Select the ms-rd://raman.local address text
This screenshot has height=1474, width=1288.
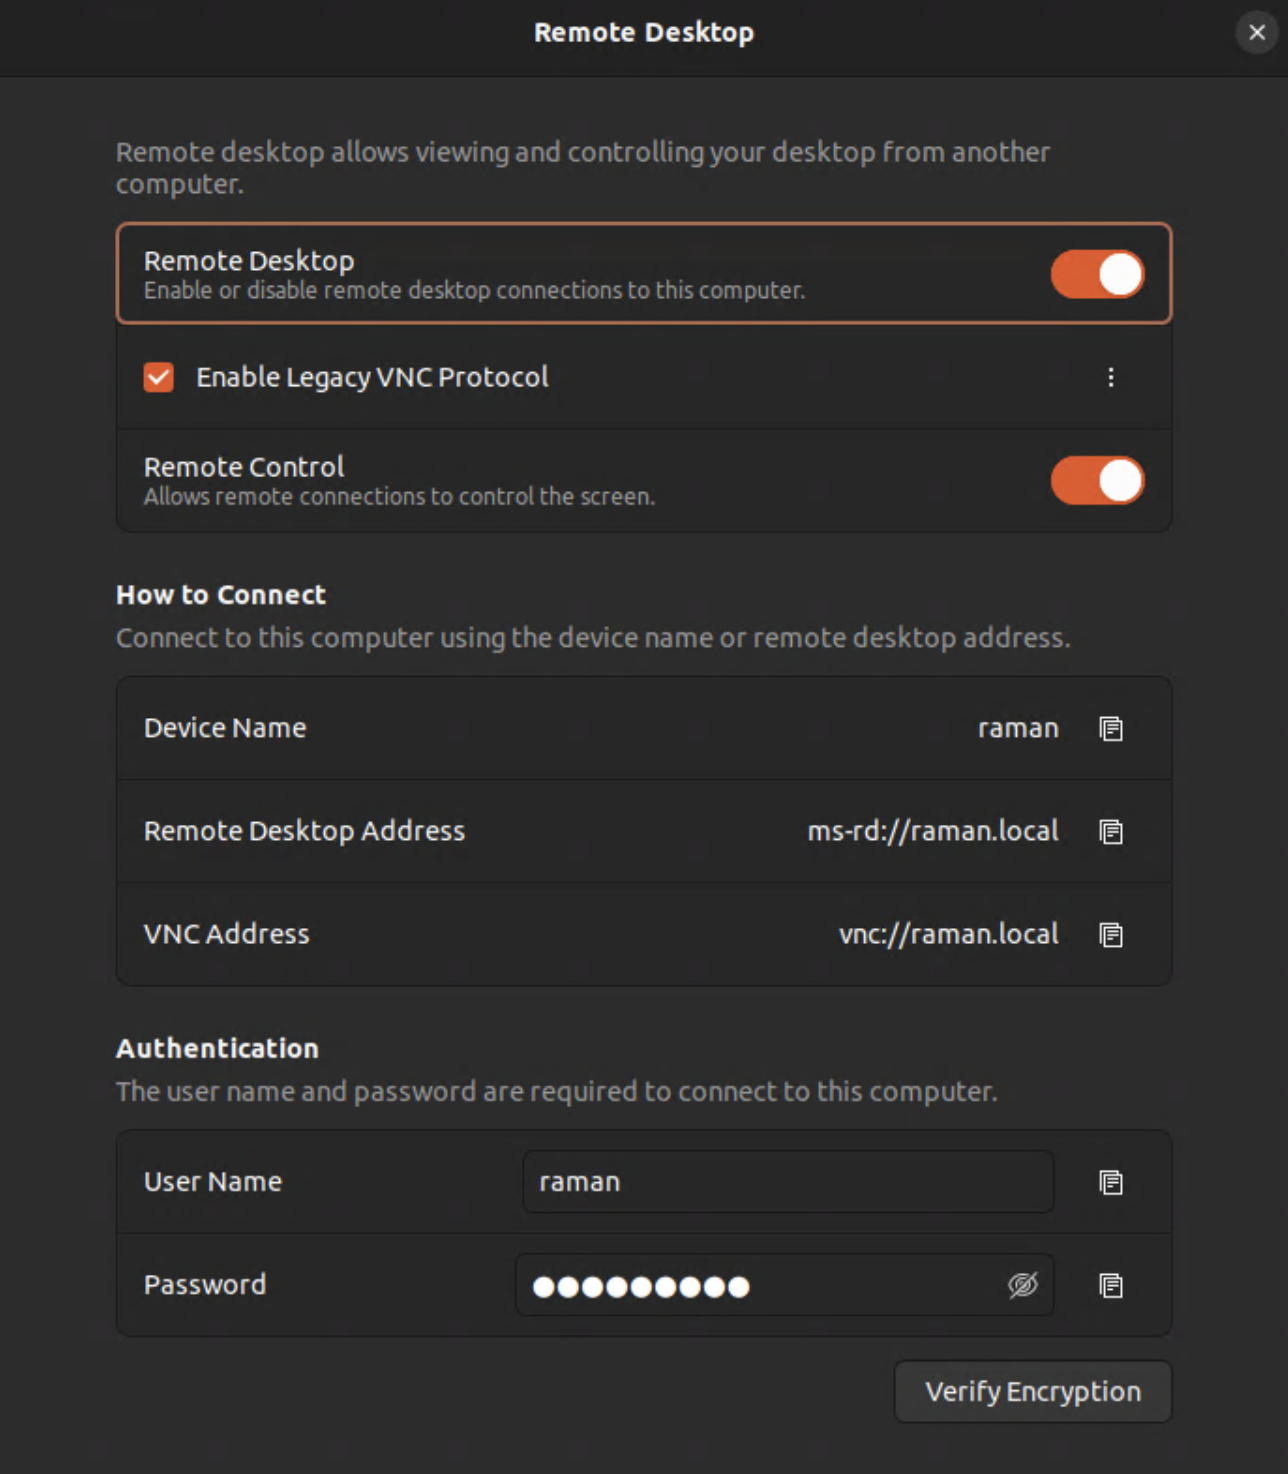point(932,831)
